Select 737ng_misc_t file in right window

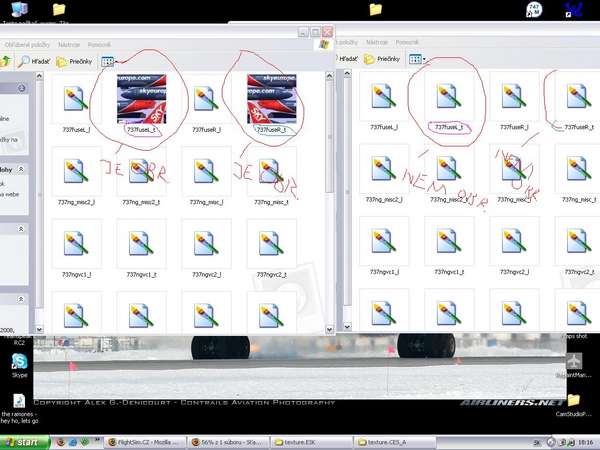(x=579, y=174)
